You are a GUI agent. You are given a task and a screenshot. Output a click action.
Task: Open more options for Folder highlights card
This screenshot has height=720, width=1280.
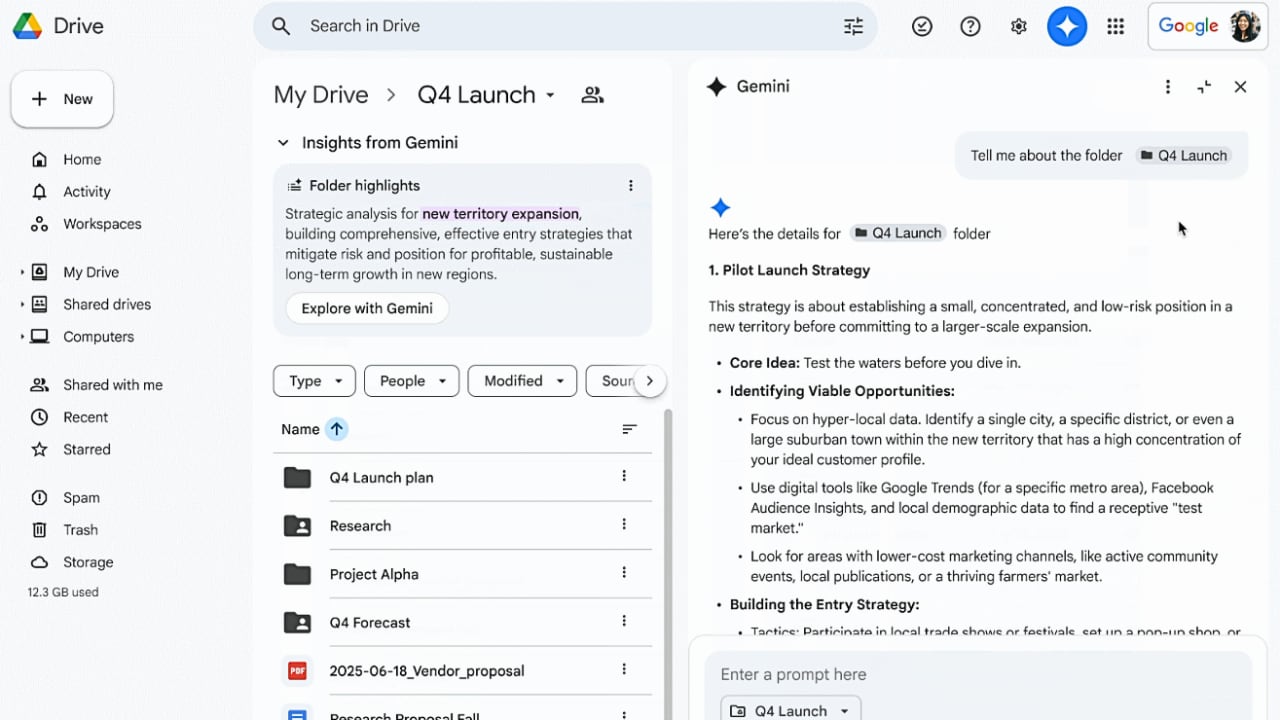pyautogui.click(x=631, y=185)
